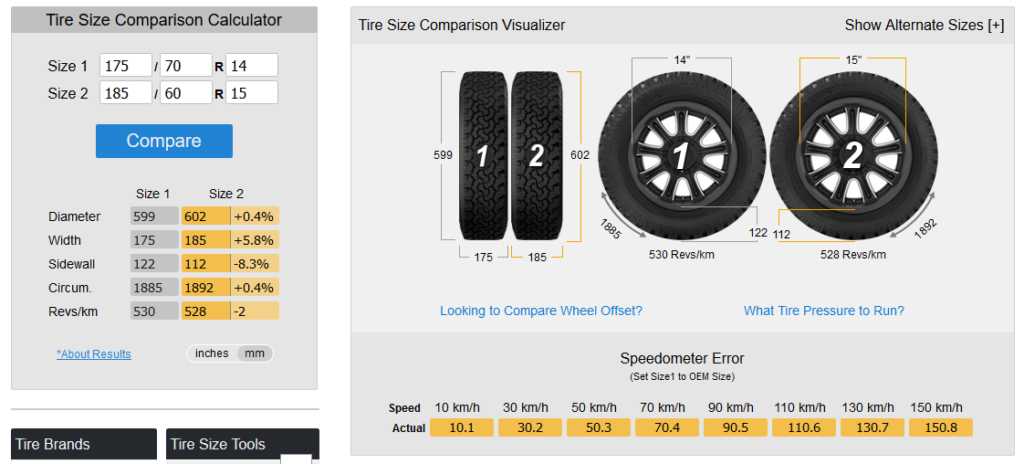
Task: Switch units to inches
Action: [212, 354]
